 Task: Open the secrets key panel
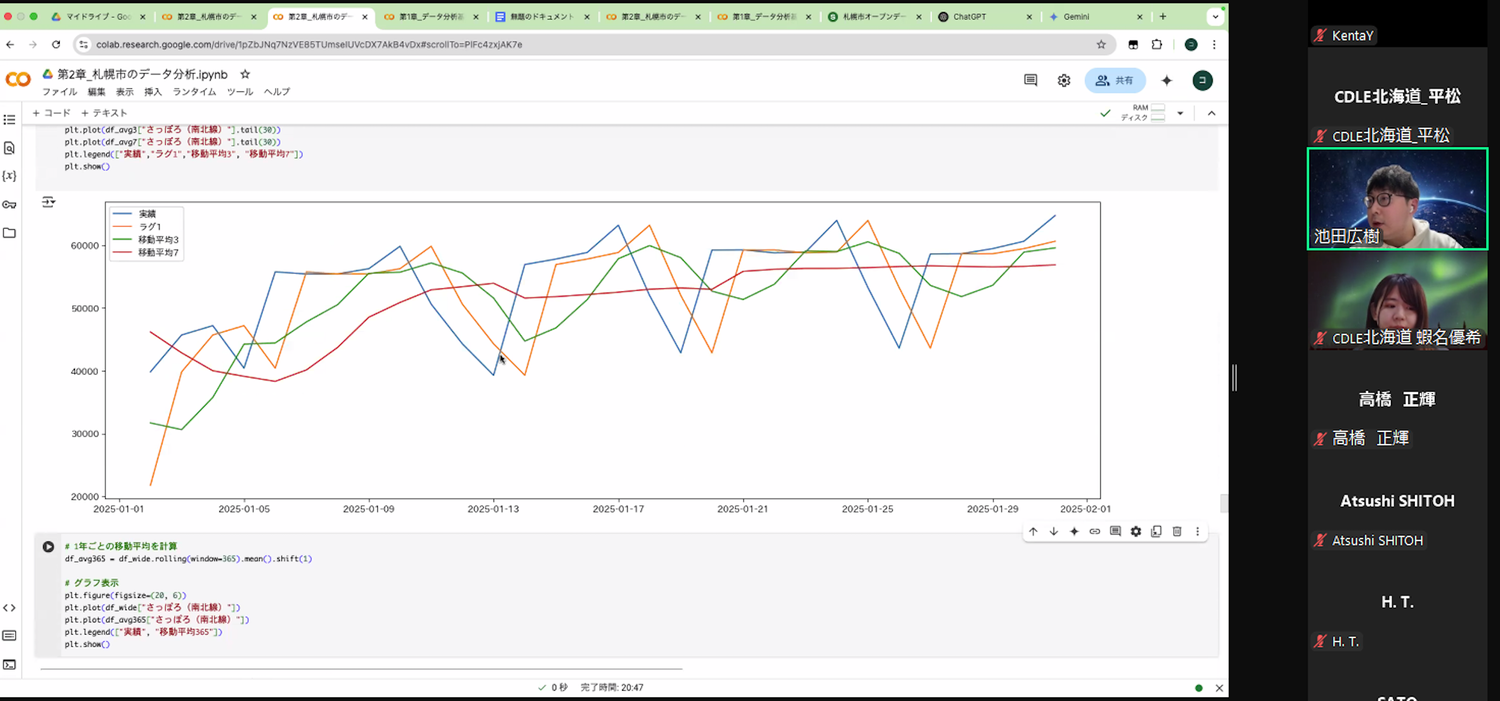point(10,205)
